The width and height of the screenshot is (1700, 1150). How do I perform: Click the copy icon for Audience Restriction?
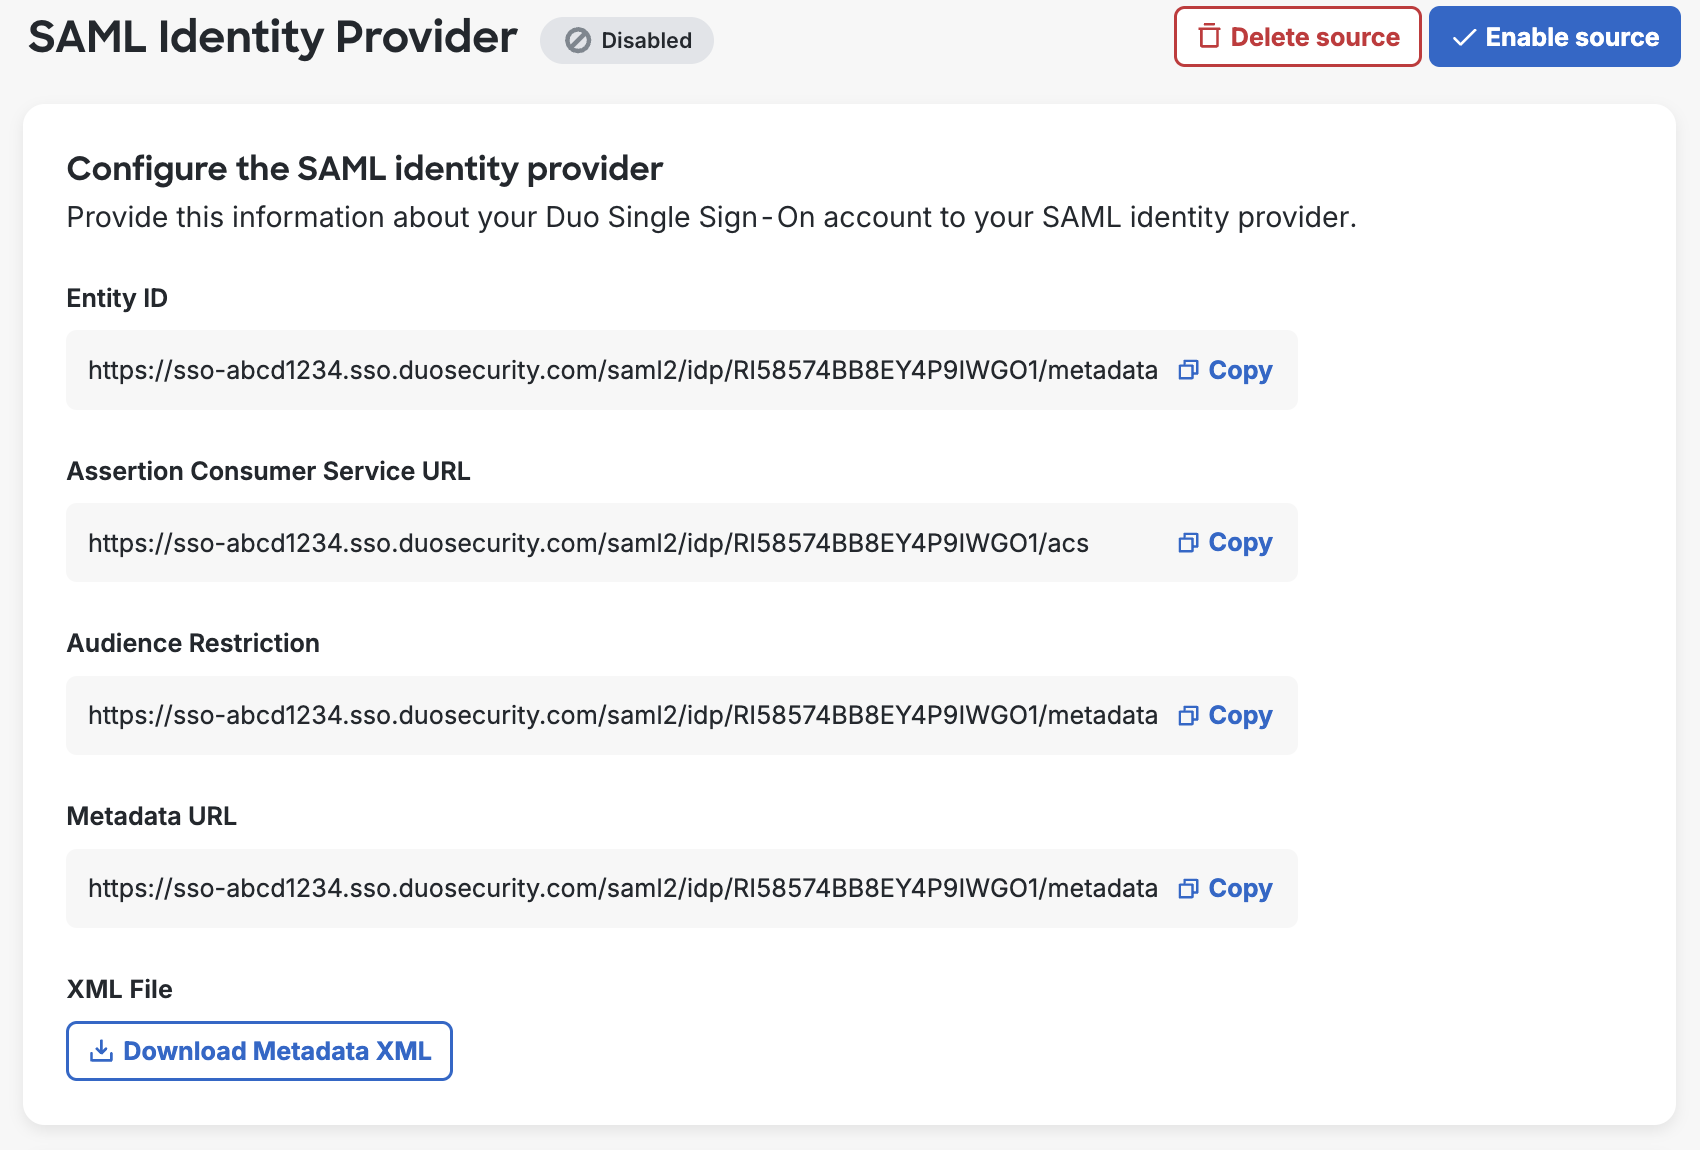point(1188,716)
